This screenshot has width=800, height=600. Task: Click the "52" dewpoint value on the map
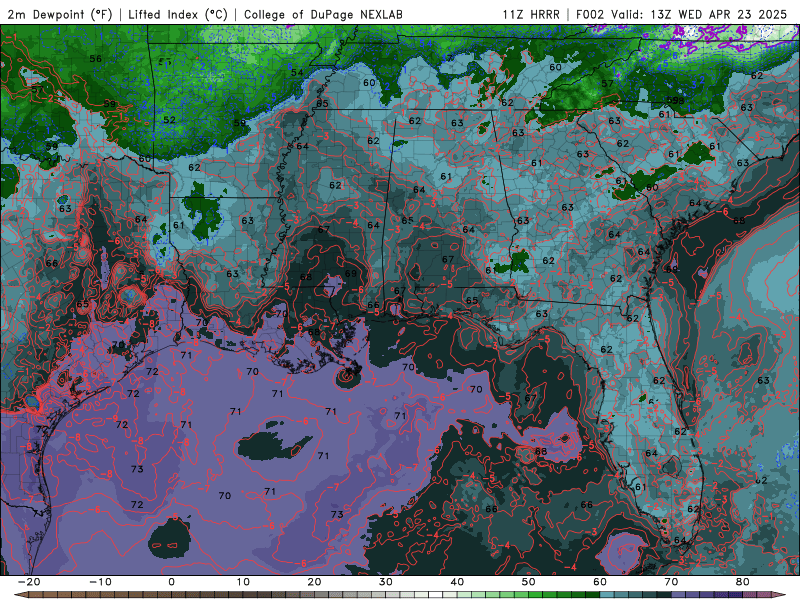[169, 120]
